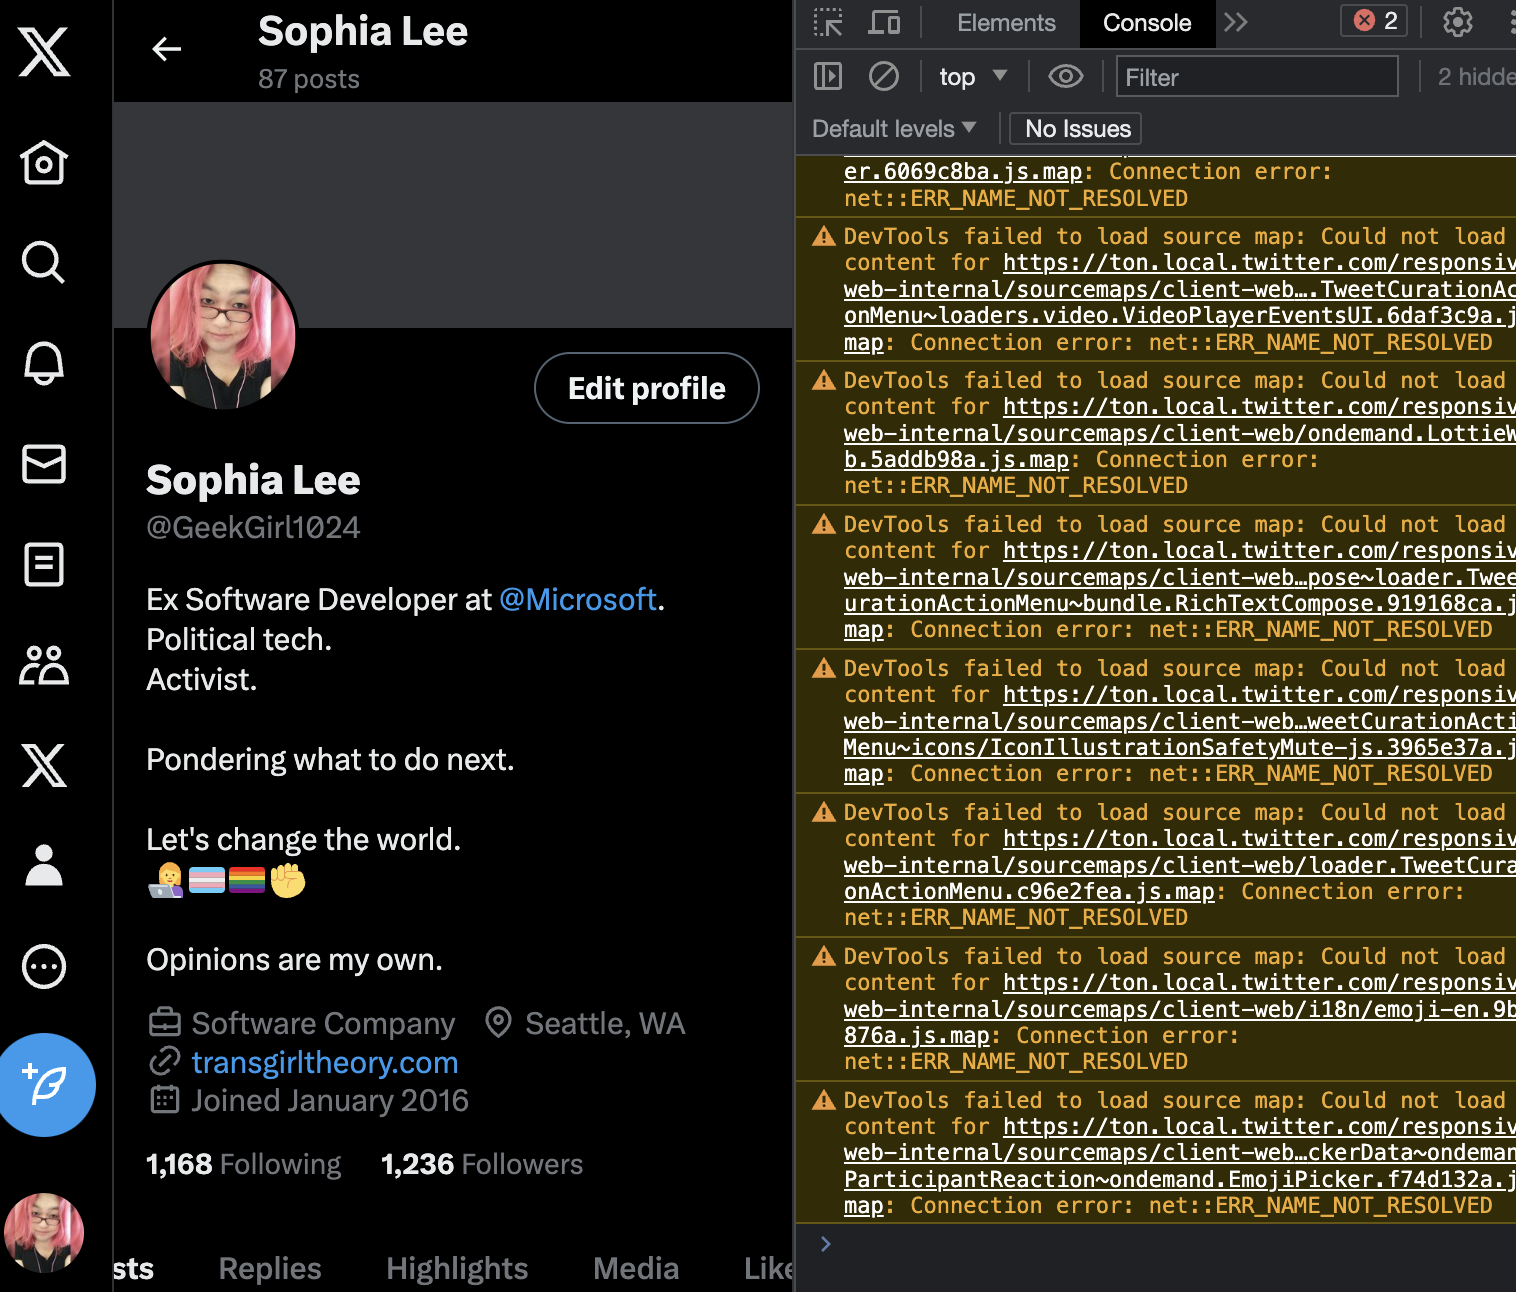Expand hidden DevTools tabs via the chevron
Image resolution: width=1516 pixels, height=1292 pixels.
coord(1236,22)
